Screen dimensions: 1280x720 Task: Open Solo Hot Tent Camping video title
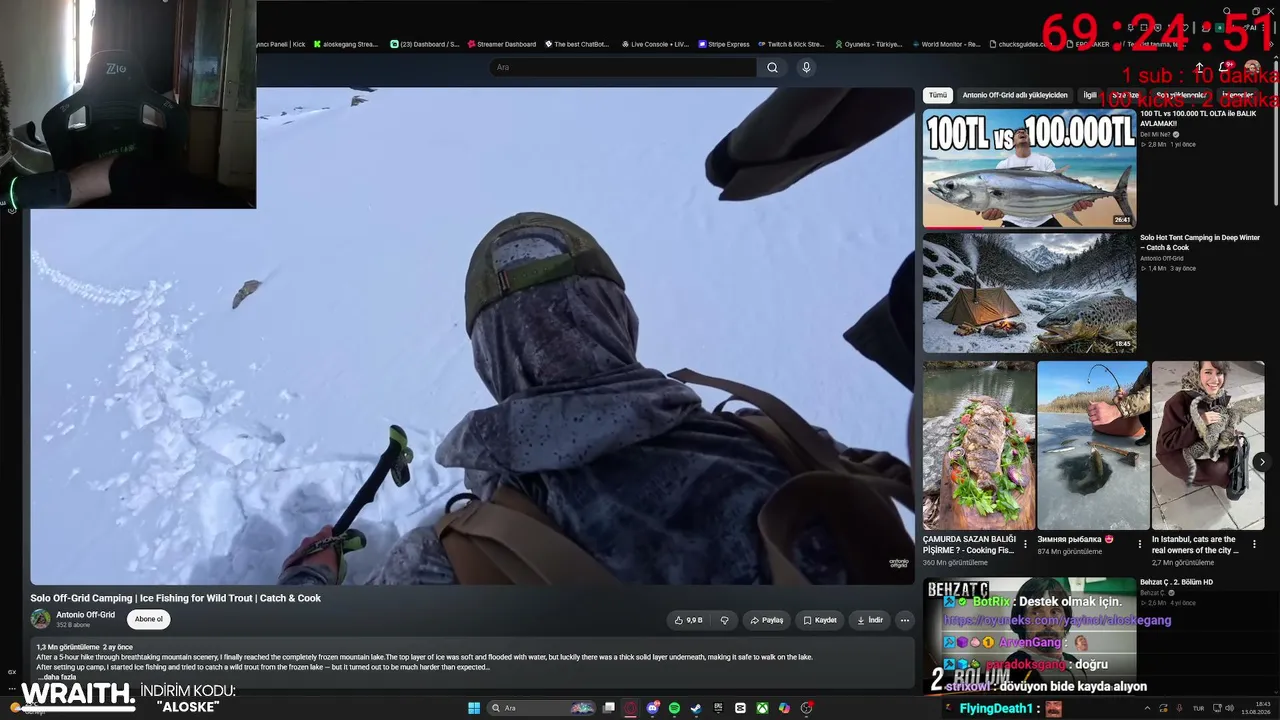tap(1200, 243)
